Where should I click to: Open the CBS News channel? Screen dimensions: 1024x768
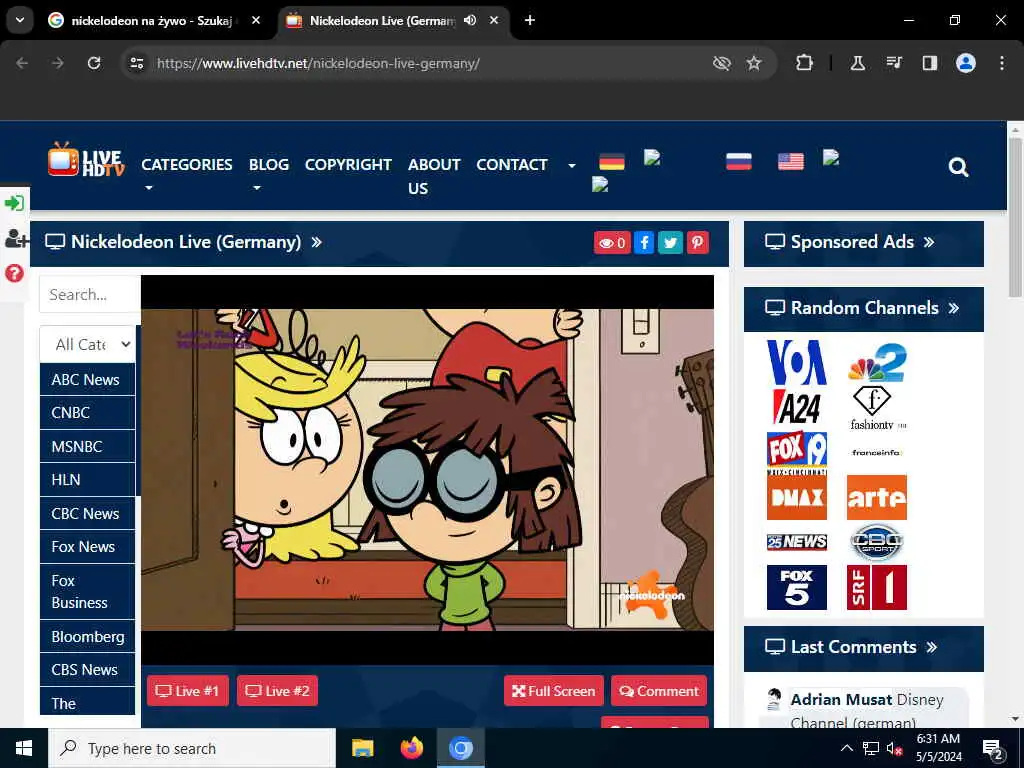pos(88,669)
